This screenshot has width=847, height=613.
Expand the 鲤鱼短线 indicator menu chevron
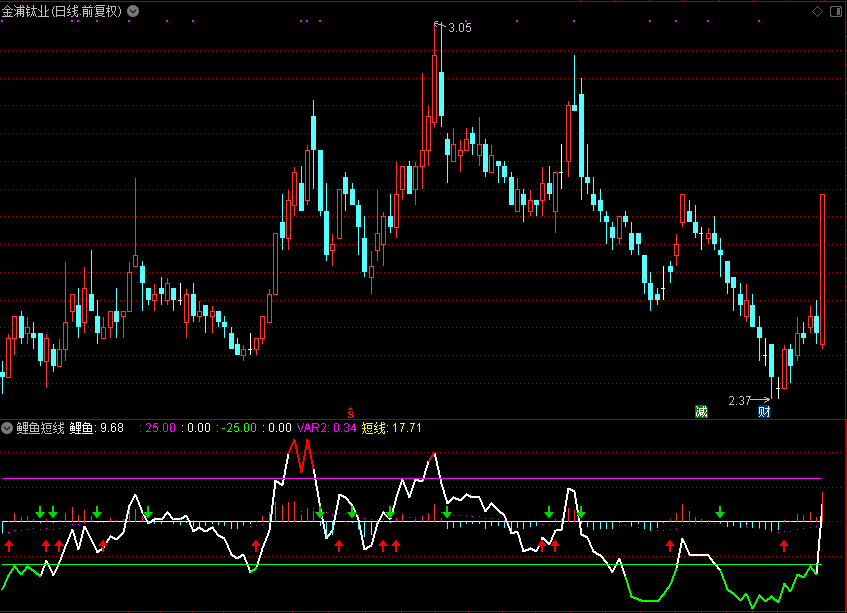click(x=6, y=428)
